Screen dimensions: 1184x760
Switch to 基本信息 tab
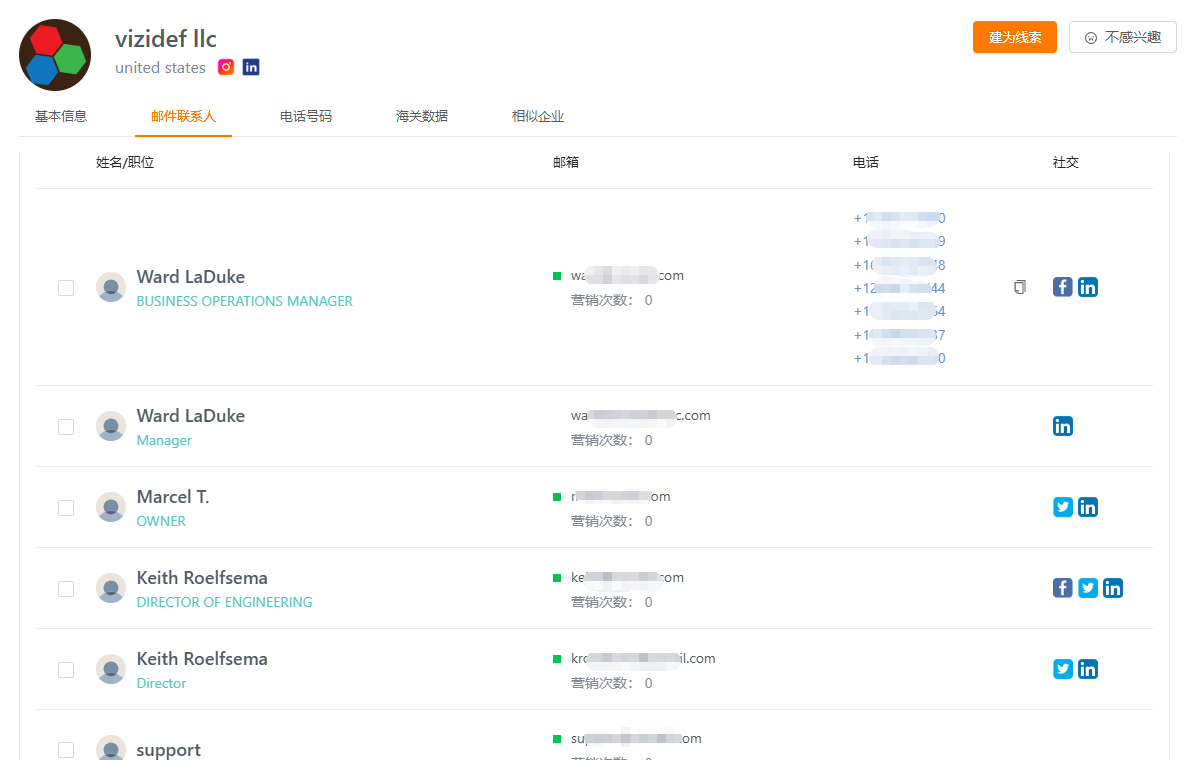click(x=61, y=116)
